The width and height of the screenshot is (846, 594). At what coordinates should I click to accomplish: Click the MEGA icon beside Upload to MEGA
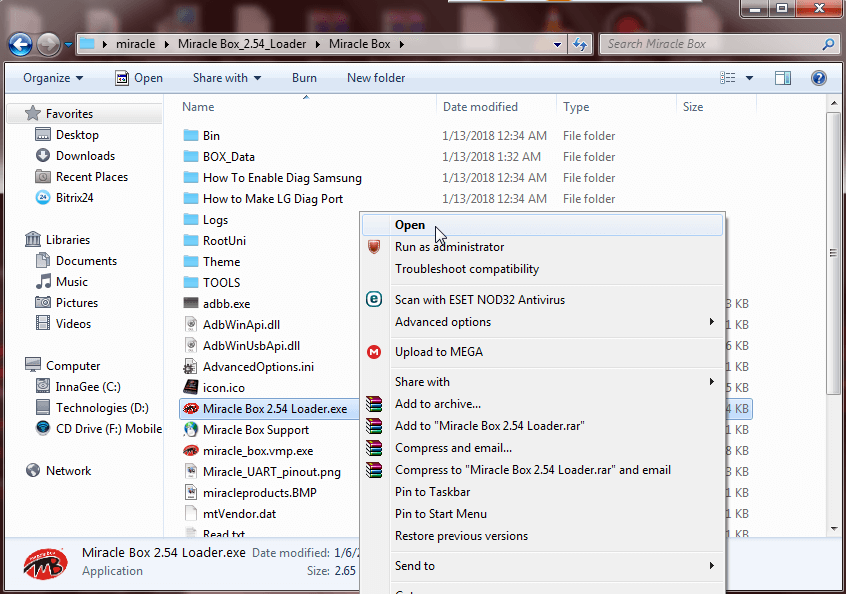374,352
